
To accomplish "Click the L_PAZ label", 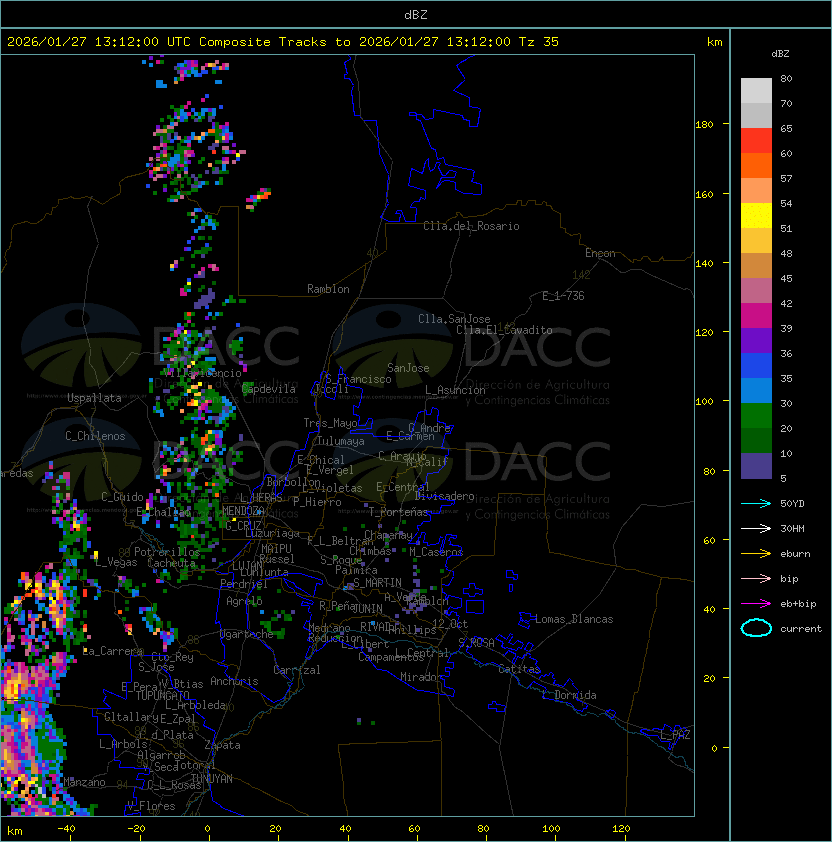I will pyautogui.click(x=676, y=735).
